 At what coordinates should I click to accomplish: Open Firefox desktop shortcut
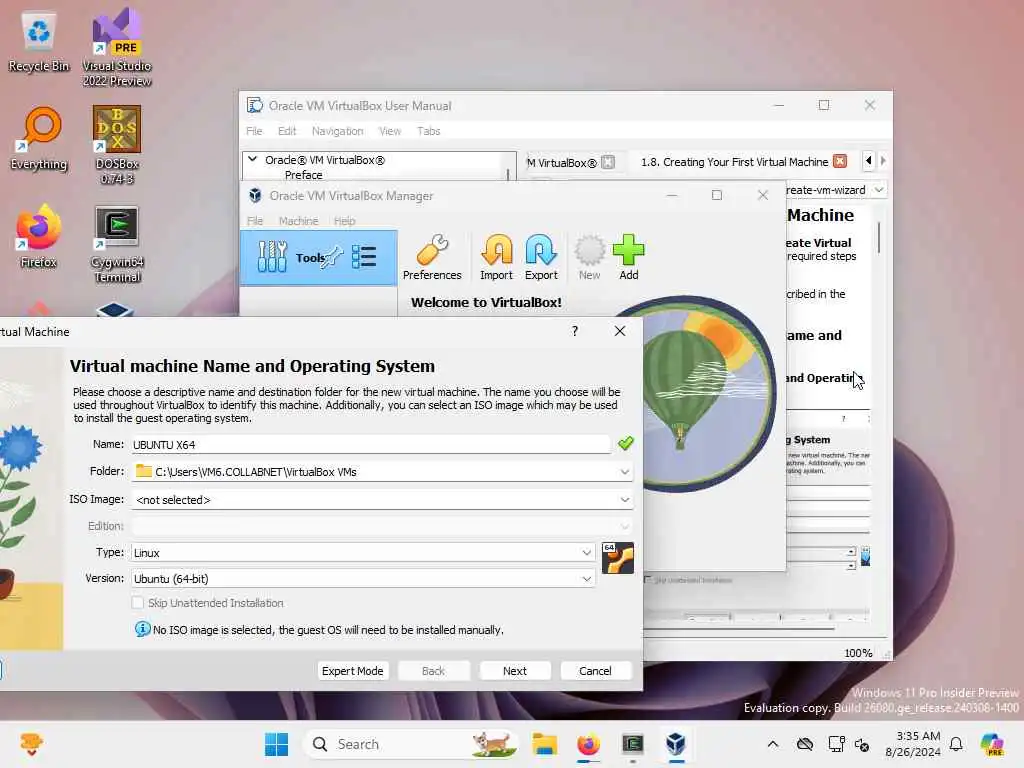[x=39, y=236]
